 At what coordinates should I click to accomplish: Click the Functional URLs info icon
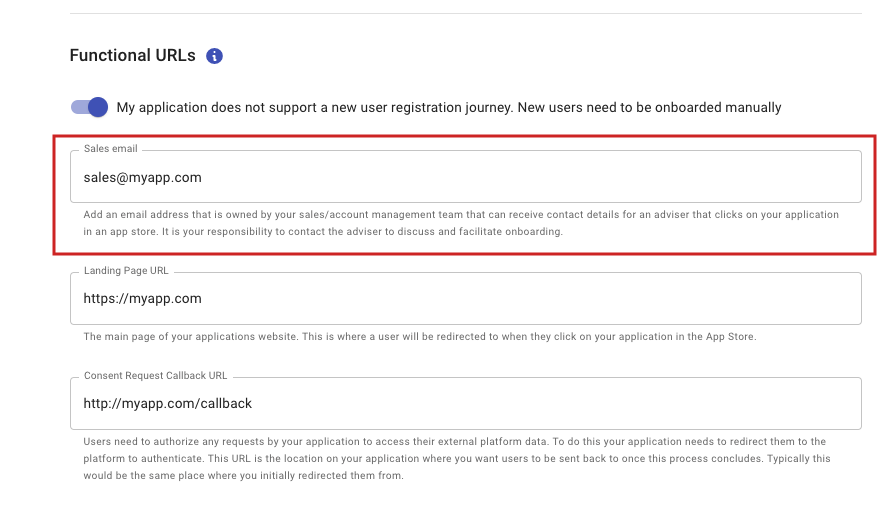(x=214, y=56)
